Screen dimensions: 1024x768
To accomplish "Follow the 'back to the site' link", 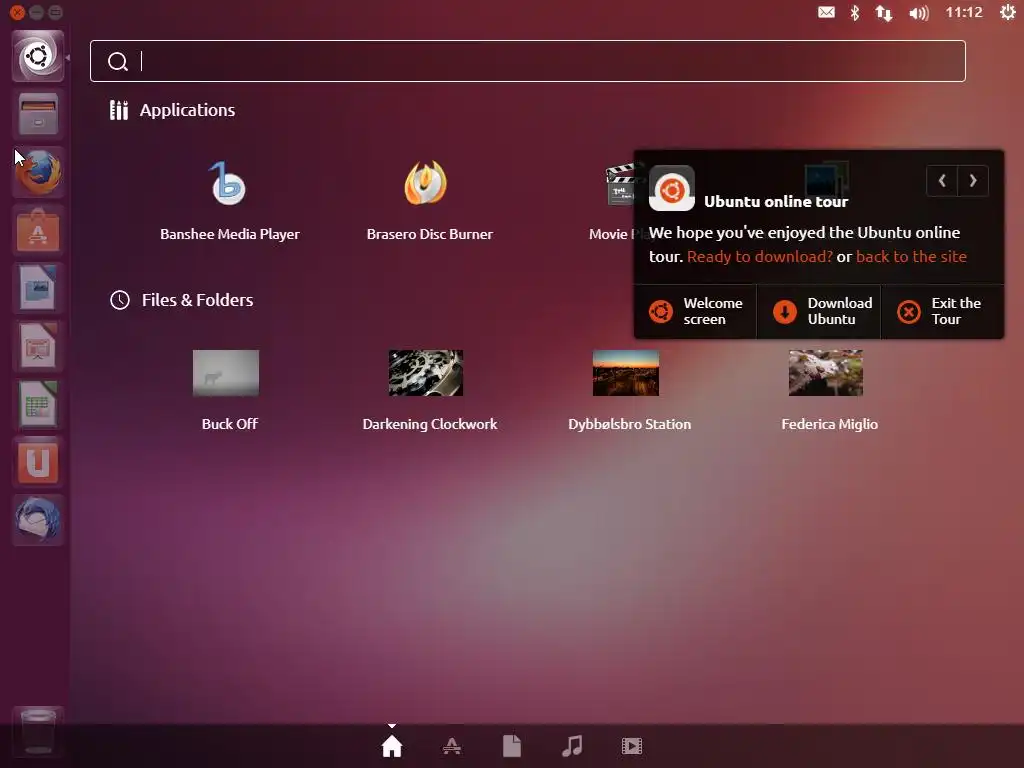I will tap(911, 257).
